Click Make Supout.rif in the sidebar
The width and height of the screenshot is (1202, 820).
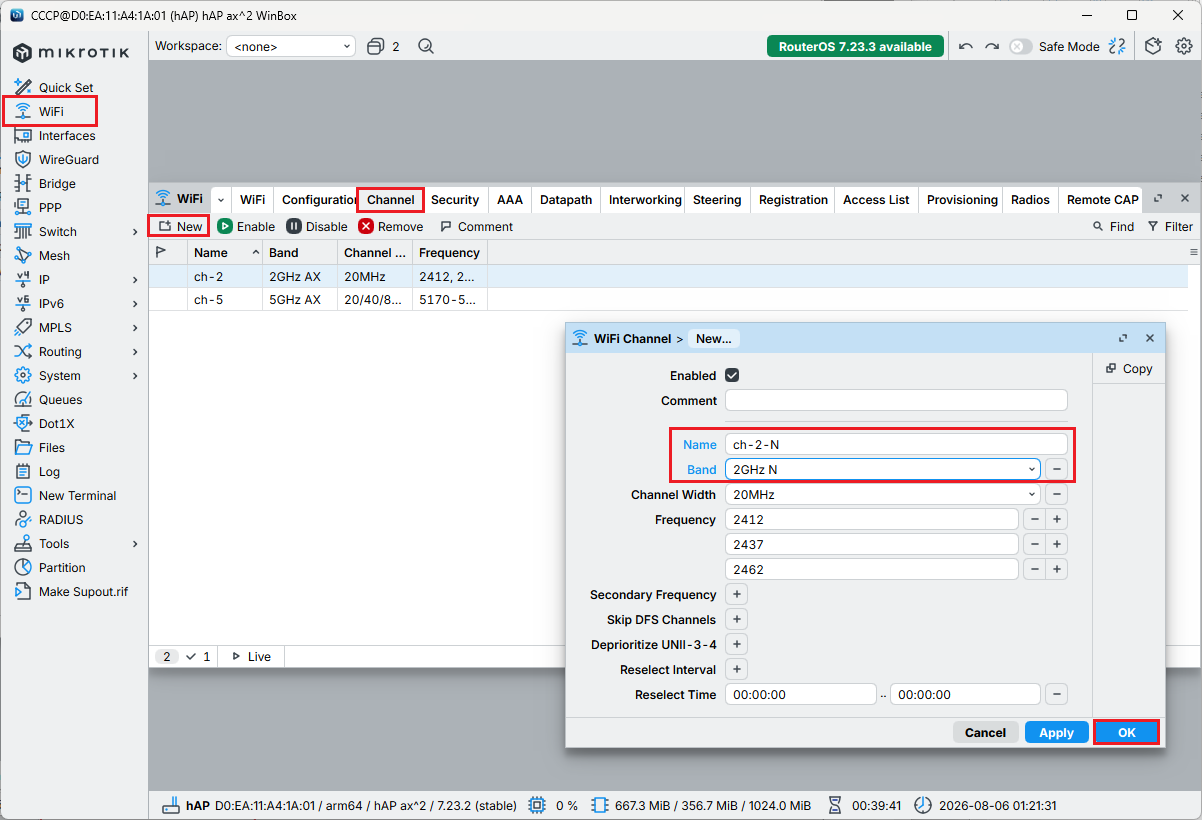coord(71,591)
